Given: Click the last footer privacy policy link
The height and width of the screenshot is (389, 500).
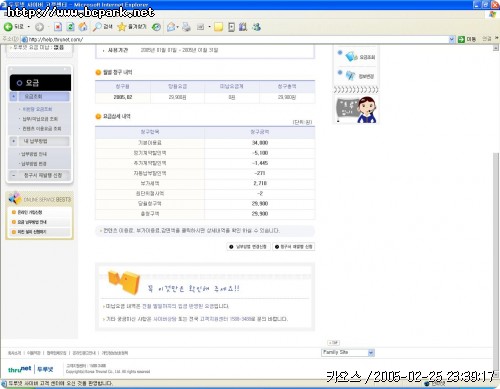Looking at the screenshot, I should [115, 353].
